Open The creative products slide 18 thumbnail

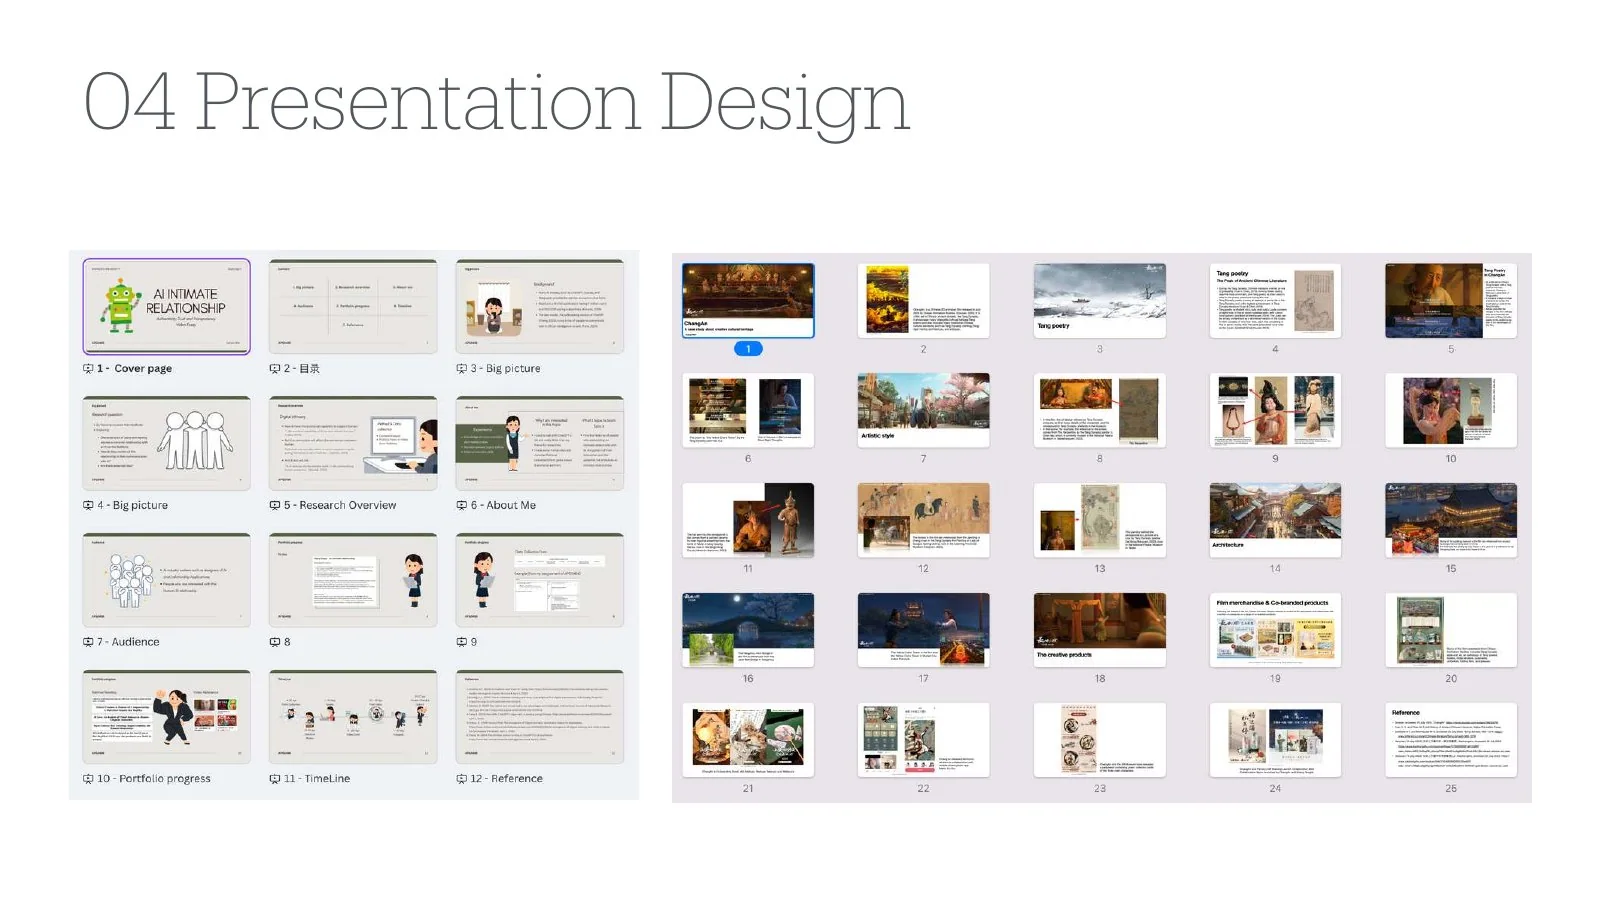[x=1100, y=631]
